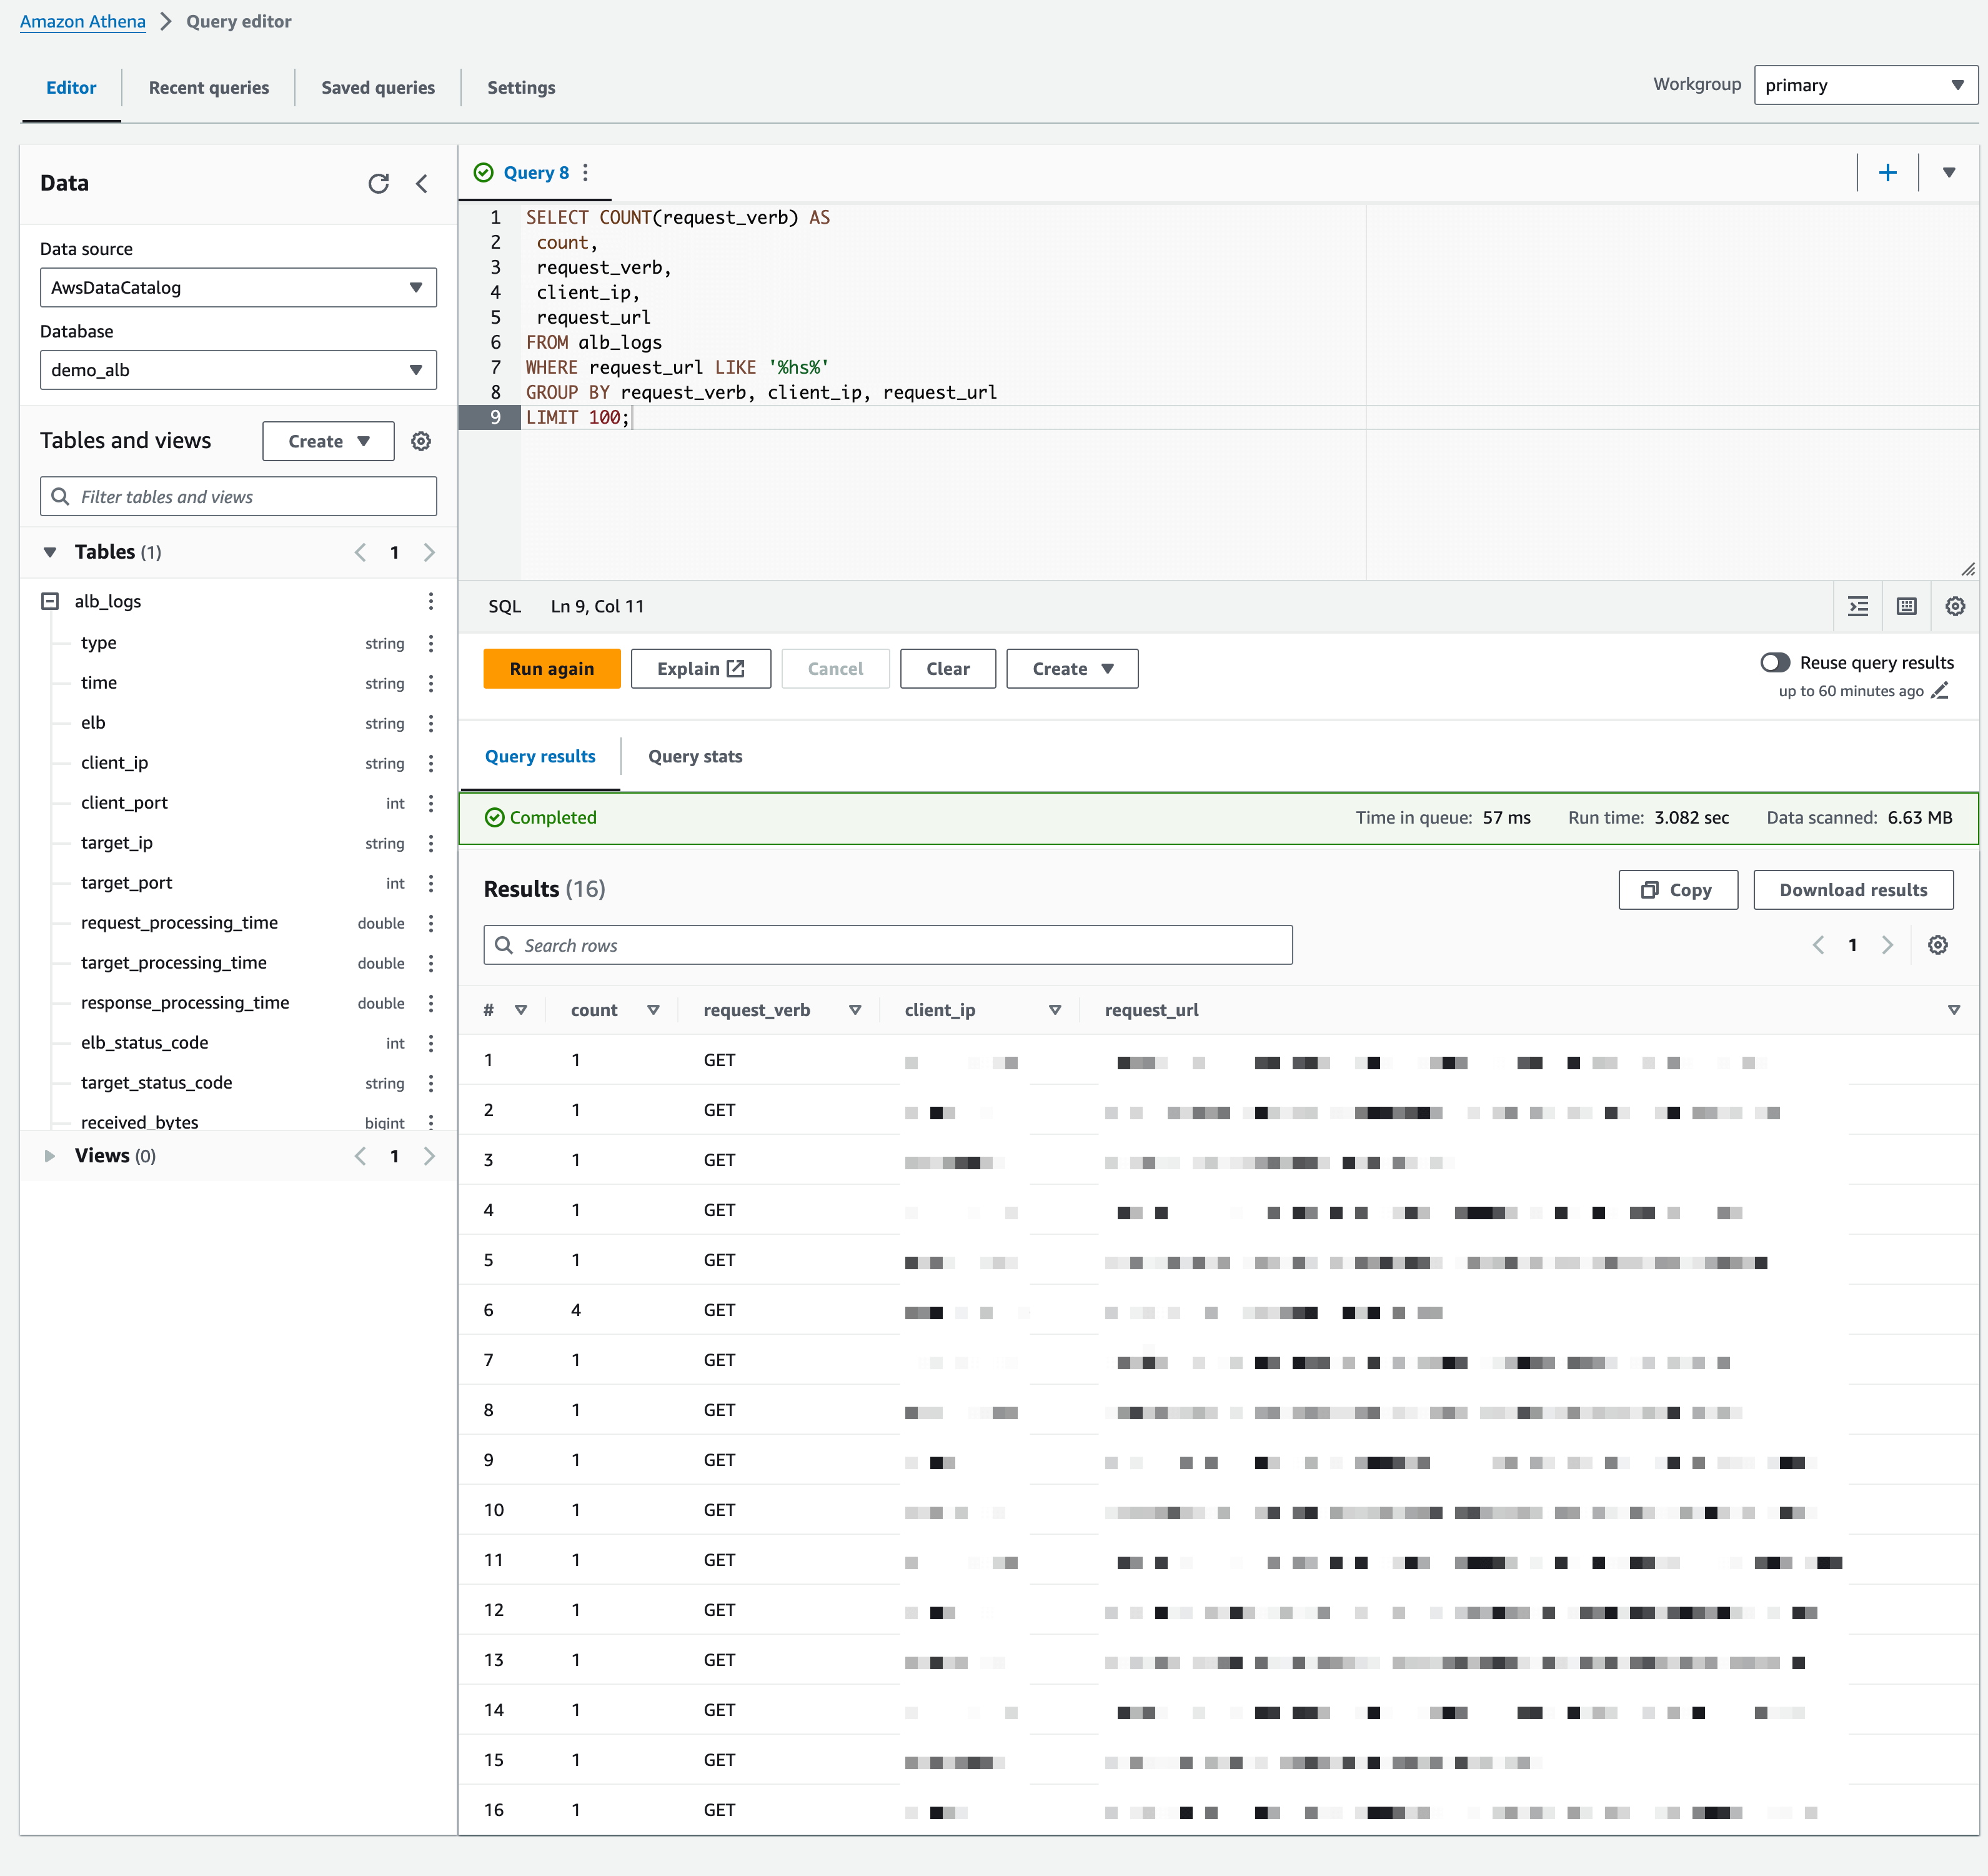This screenshot has height=1876, width=1988.
Task: Open actions for elb_status_code column
Action: (x=431, y=1043)
